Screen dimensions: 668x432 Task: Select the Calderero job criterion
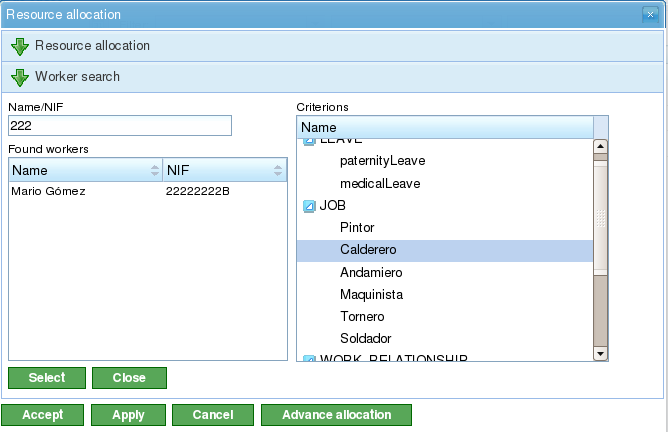pos(369,250)
